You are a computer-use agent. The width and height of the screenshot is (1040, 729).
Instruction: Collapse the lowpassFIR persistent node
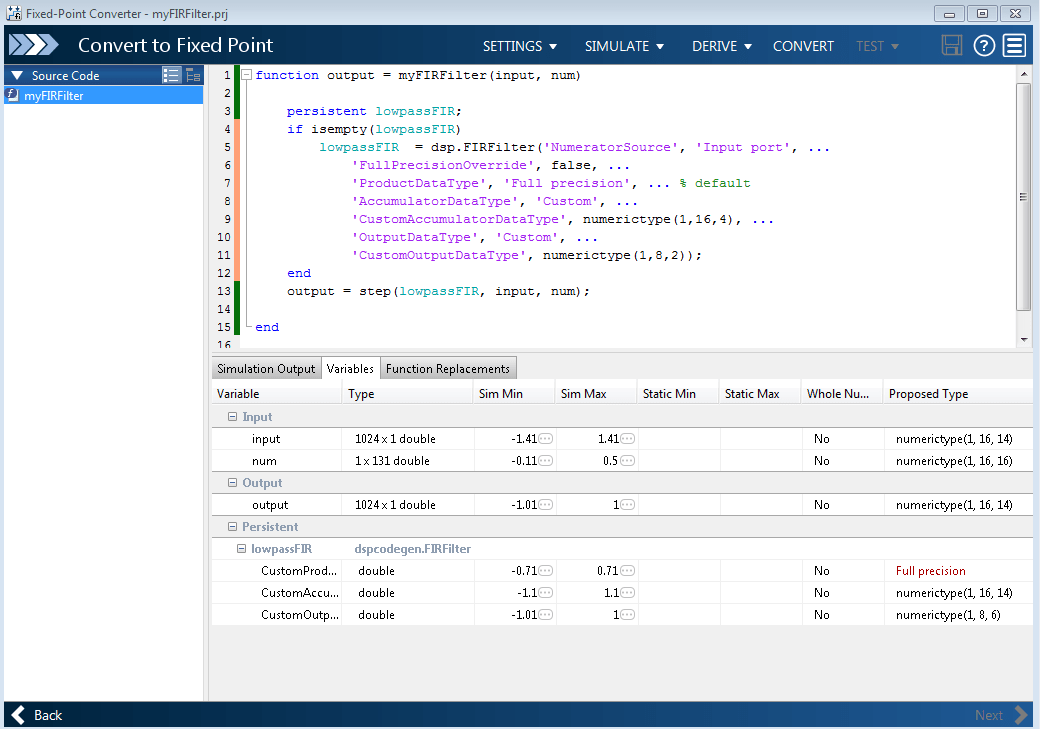coord(241,549)
